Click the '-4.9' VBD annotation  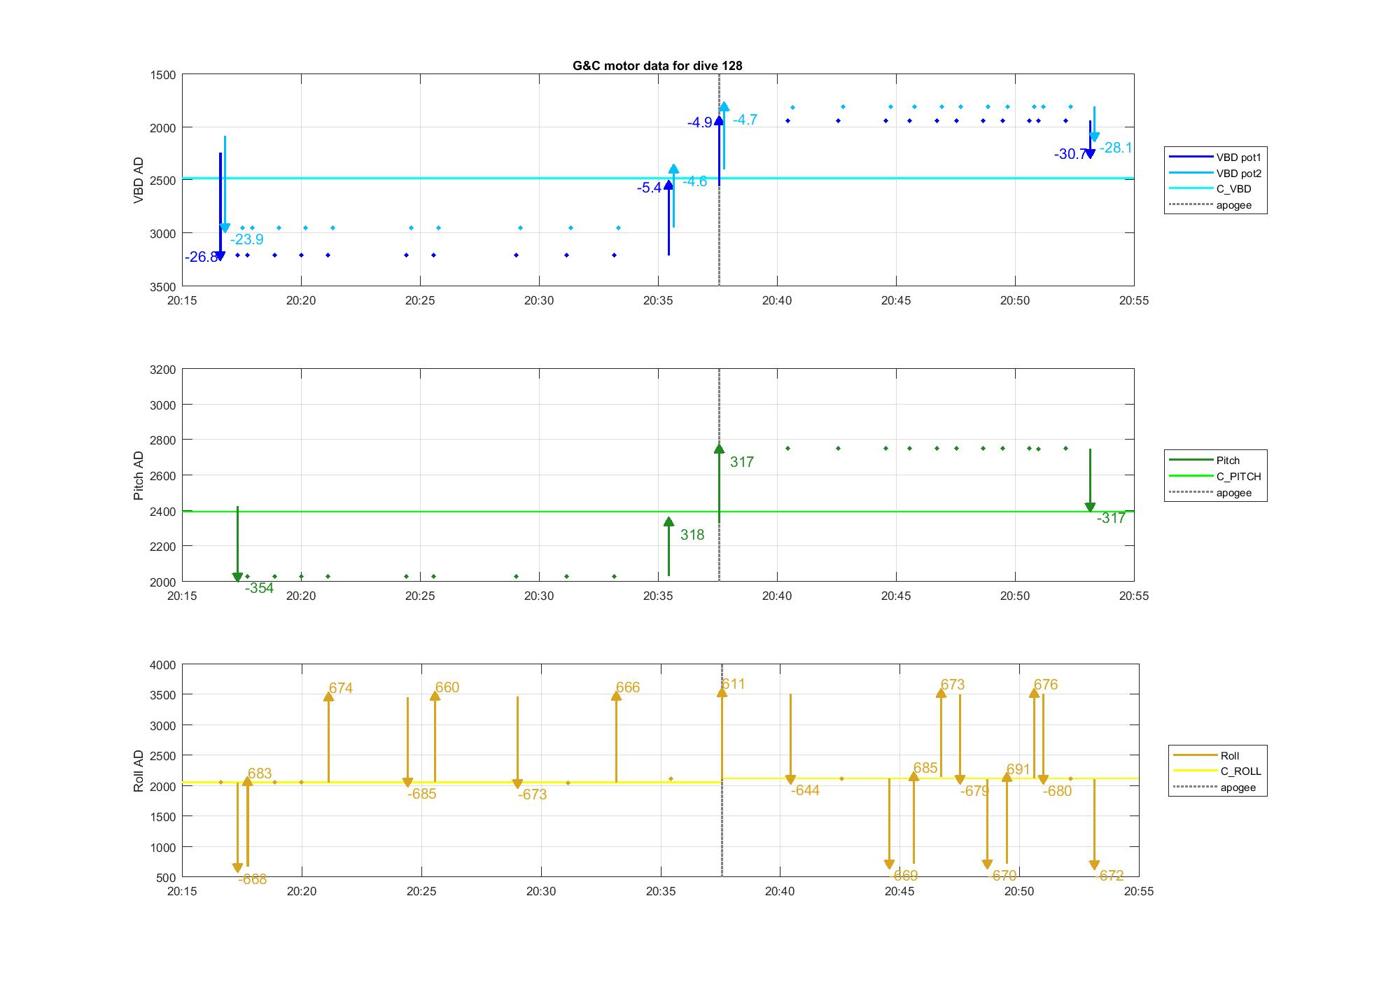pos(700,123)
